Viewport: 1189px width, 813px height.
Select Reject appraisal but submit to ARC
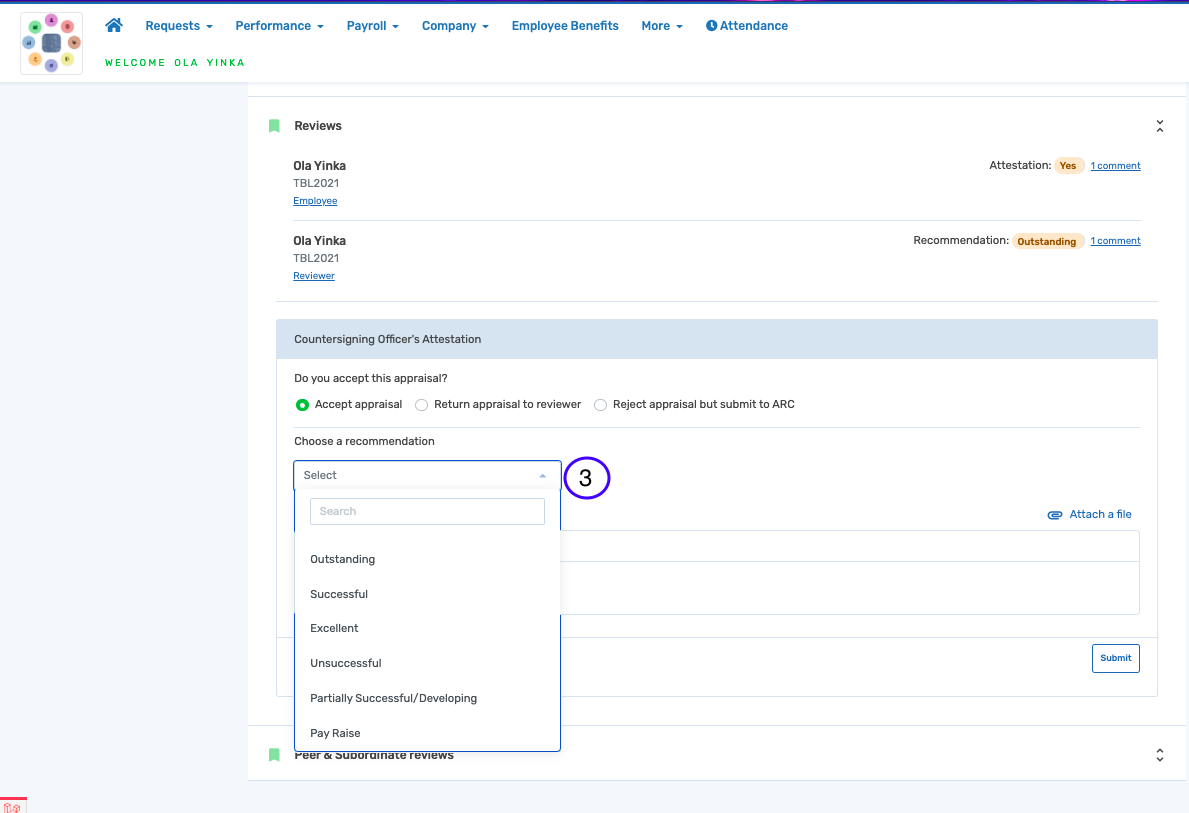tap(600, 405)
